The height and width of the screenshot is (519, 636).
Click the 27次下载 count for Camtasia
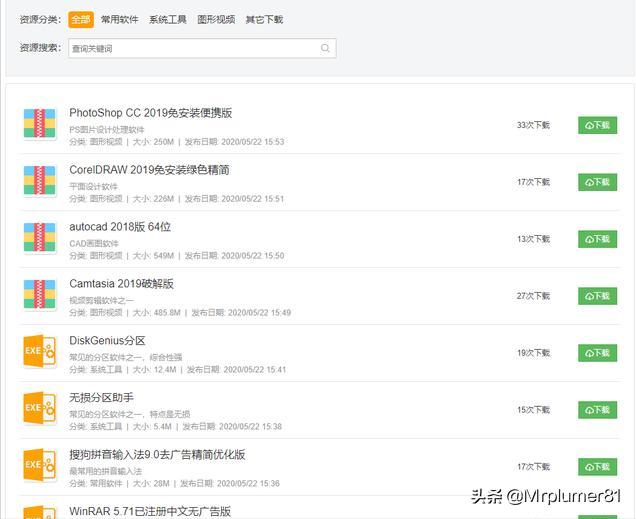[533, 296]
